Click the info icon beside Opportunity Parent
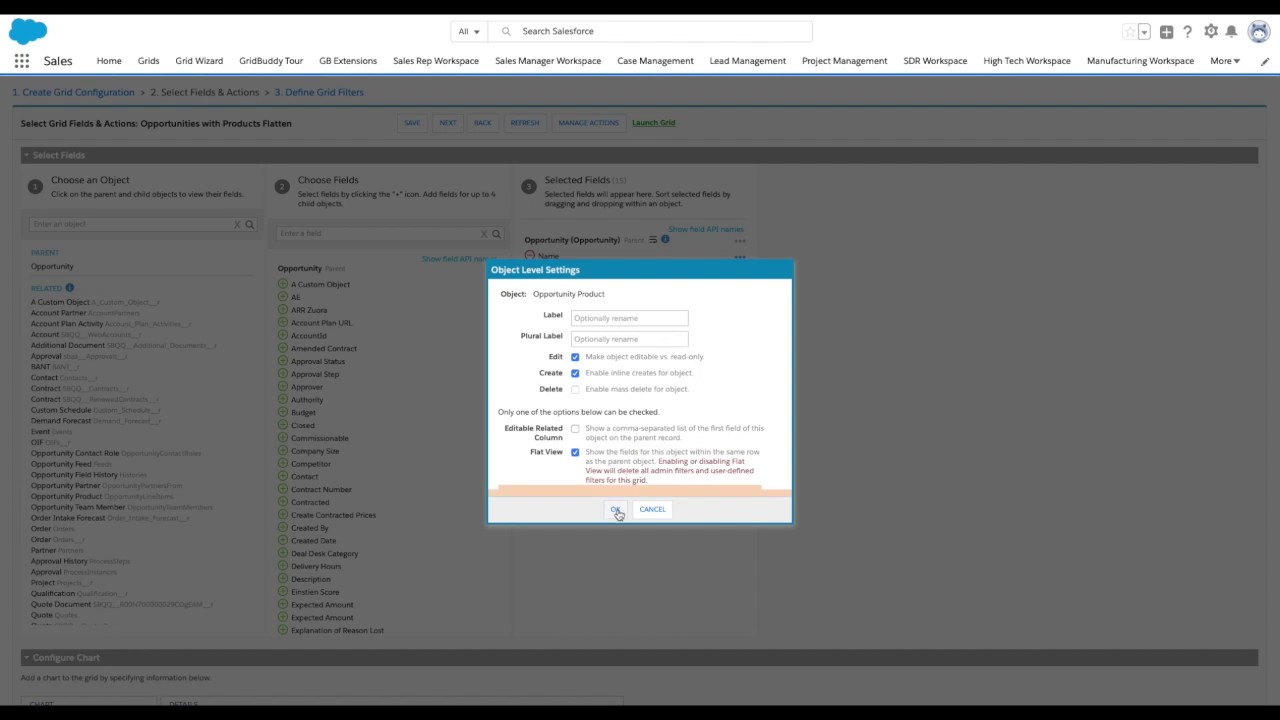This screenshot has height=720, width=1280. (x=665, y=240)
